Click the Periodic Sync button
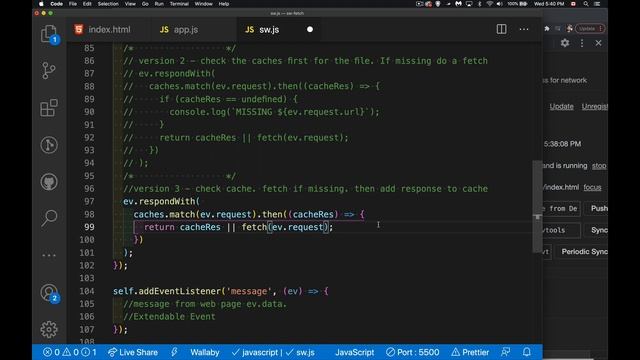Image resolution: width=640 pixels, height=360 pixels. point(582,251)
